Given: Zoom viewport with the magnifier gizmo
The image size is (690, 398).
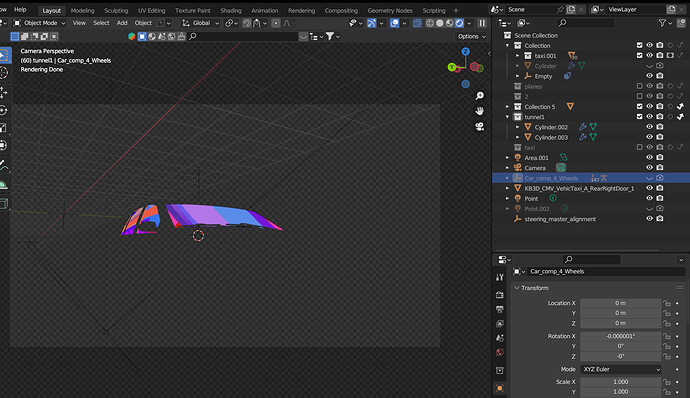Looking at the screenshot, I should coord(480,96).
